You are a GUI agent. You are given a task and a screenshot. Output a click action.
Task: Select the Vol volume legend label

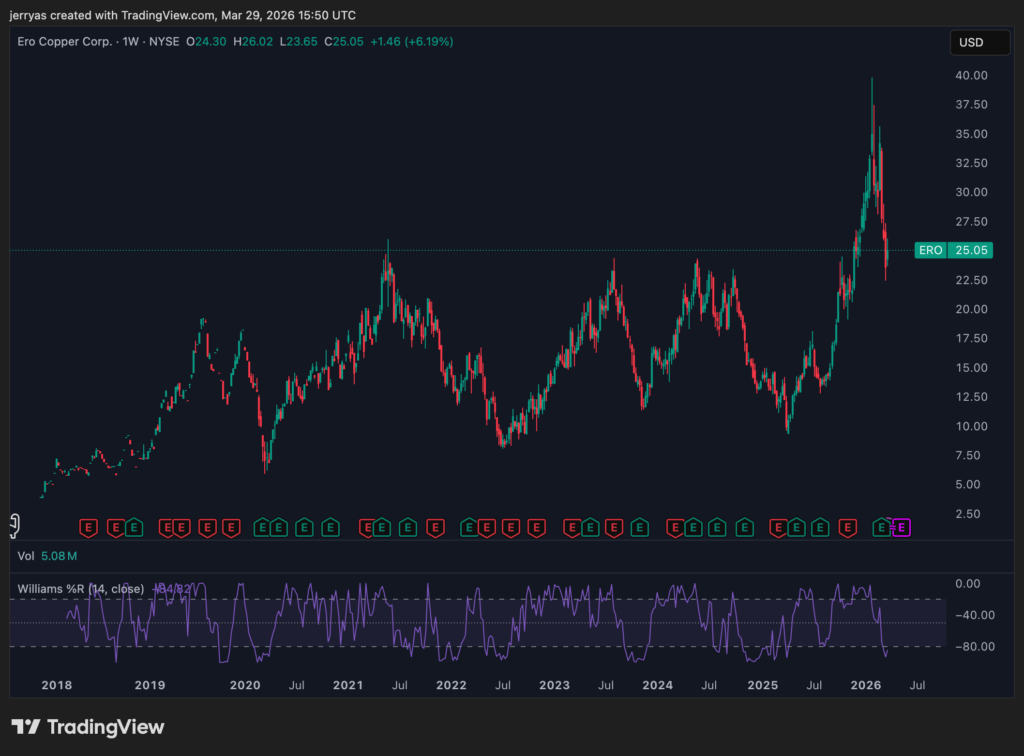27,555
